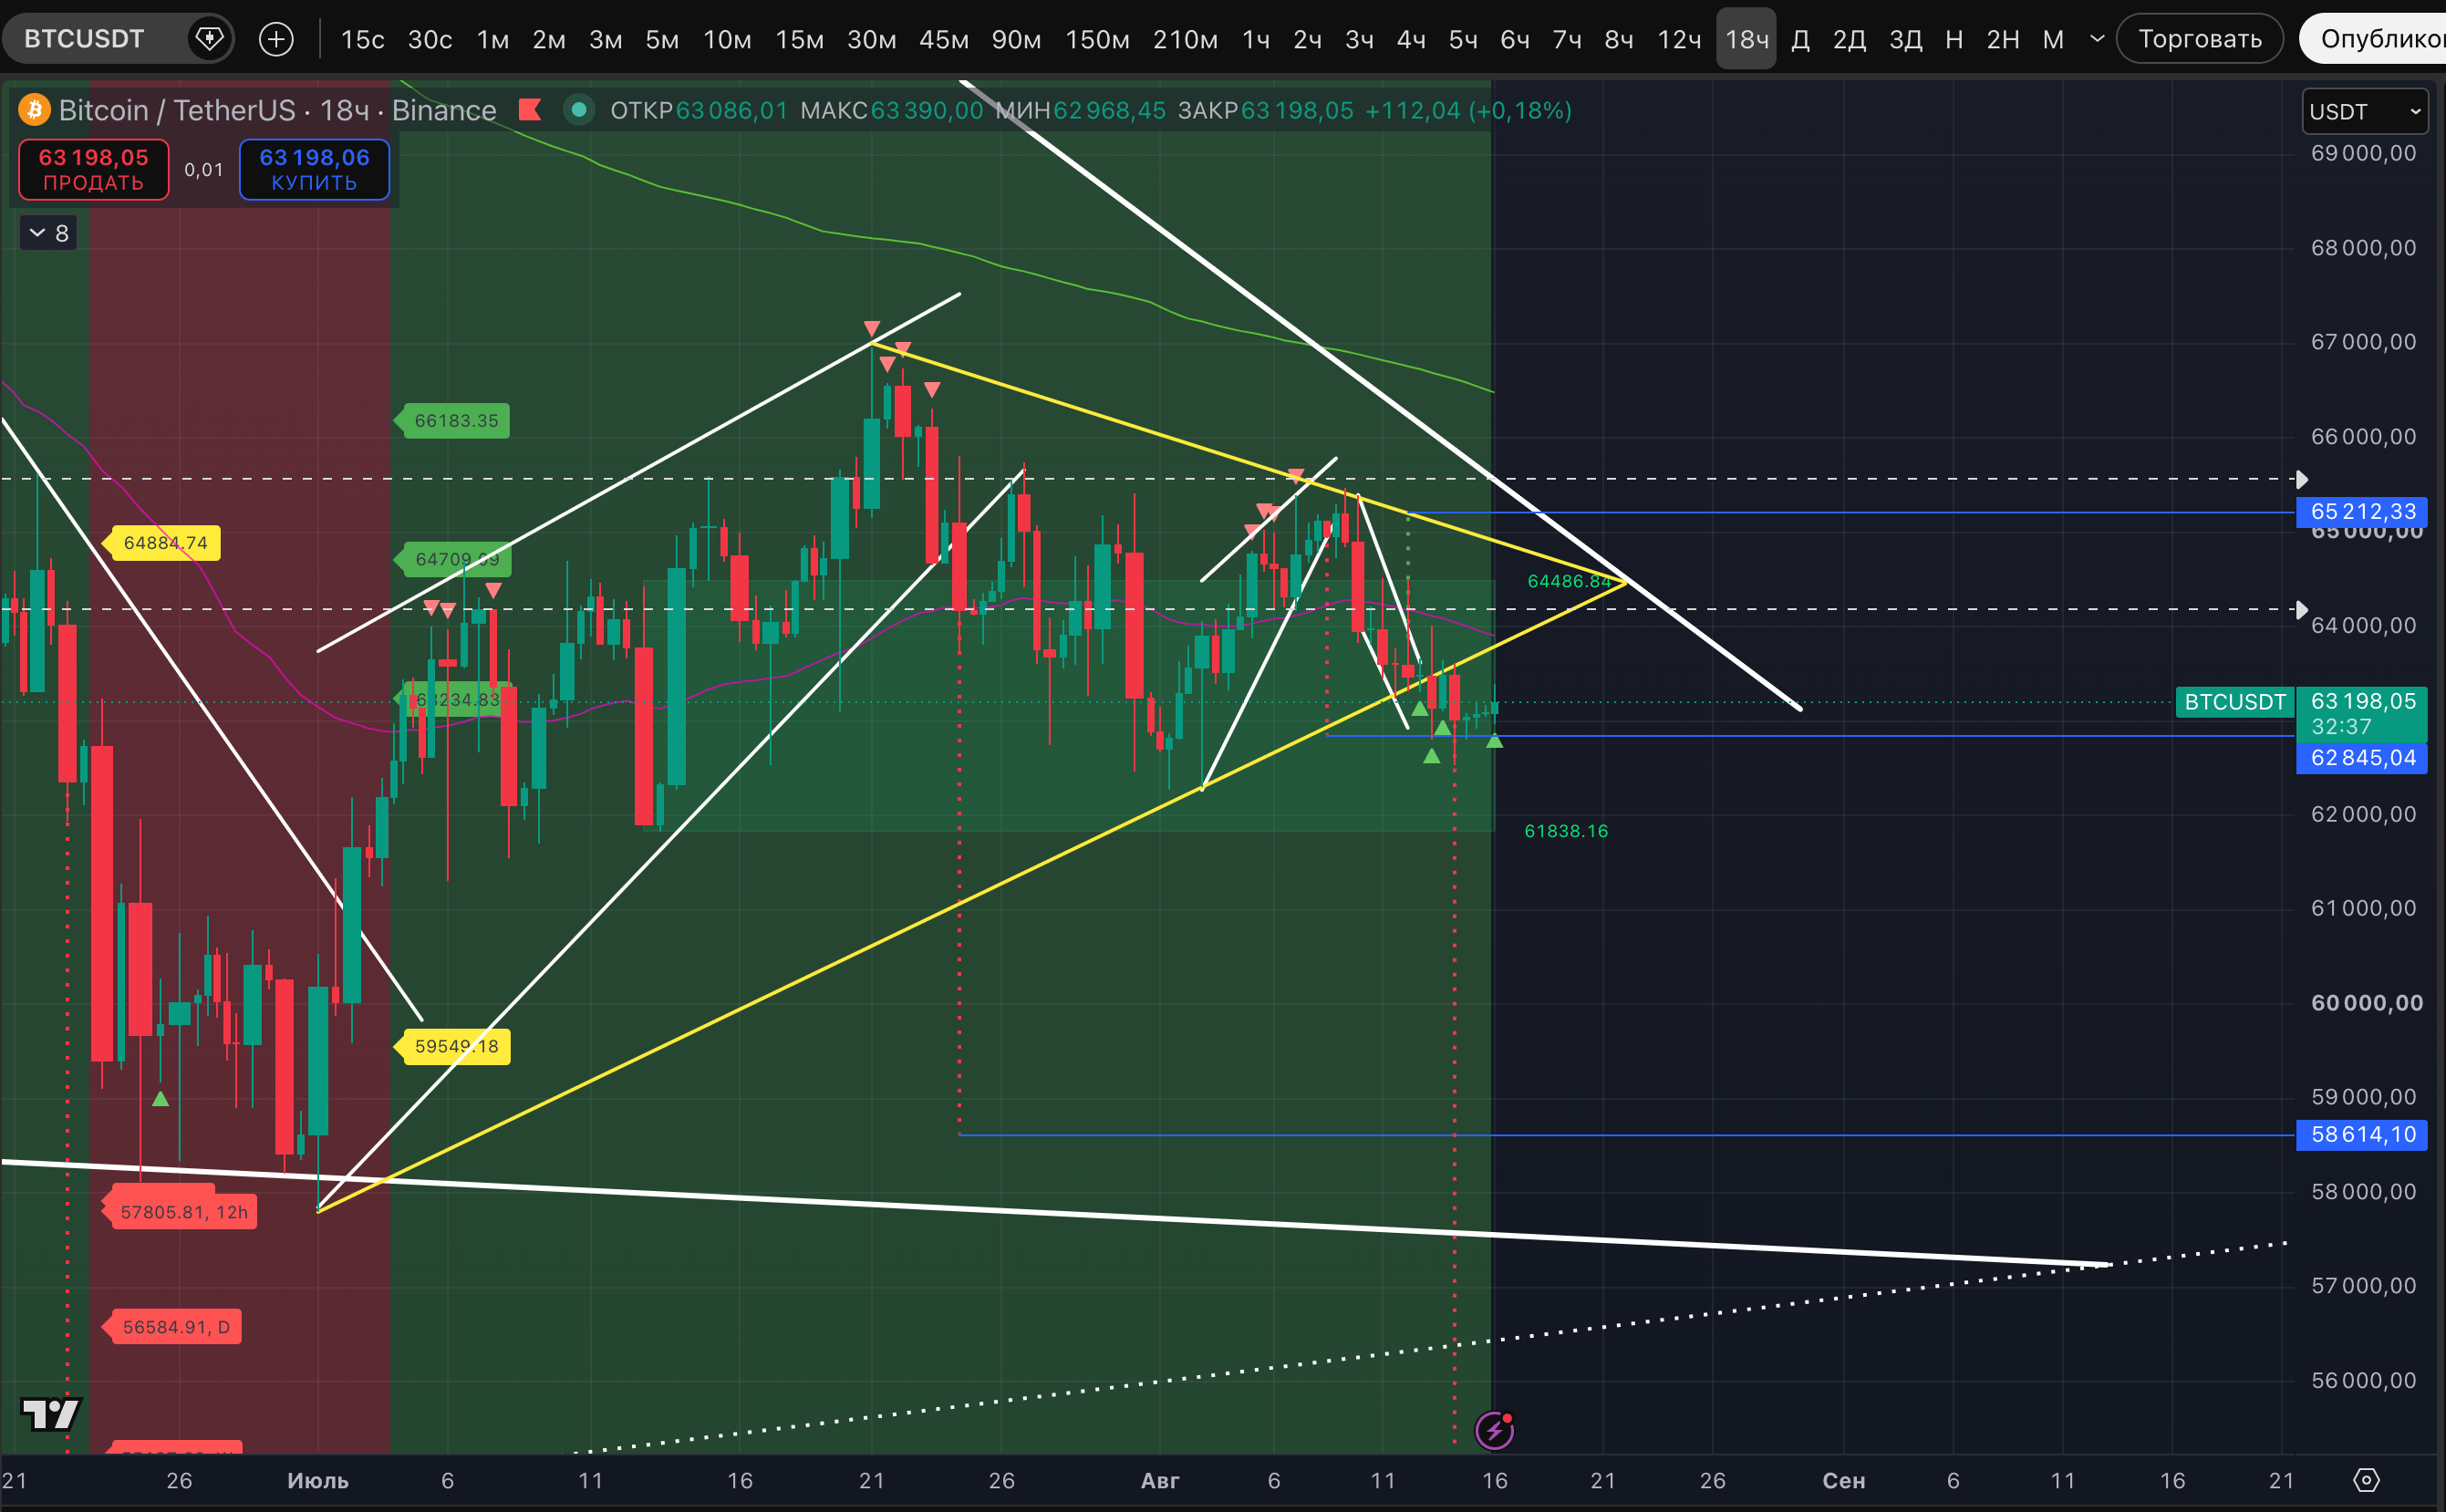The image size is (2446, 1512).
Task: Click the Авг label on time axis
Action: pos(1160,1481)
